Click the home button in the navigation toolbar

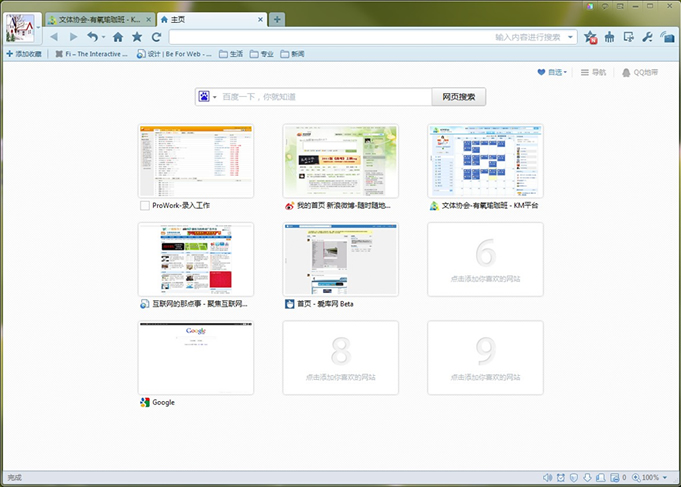pyautogui.click(x=118, y=37)
